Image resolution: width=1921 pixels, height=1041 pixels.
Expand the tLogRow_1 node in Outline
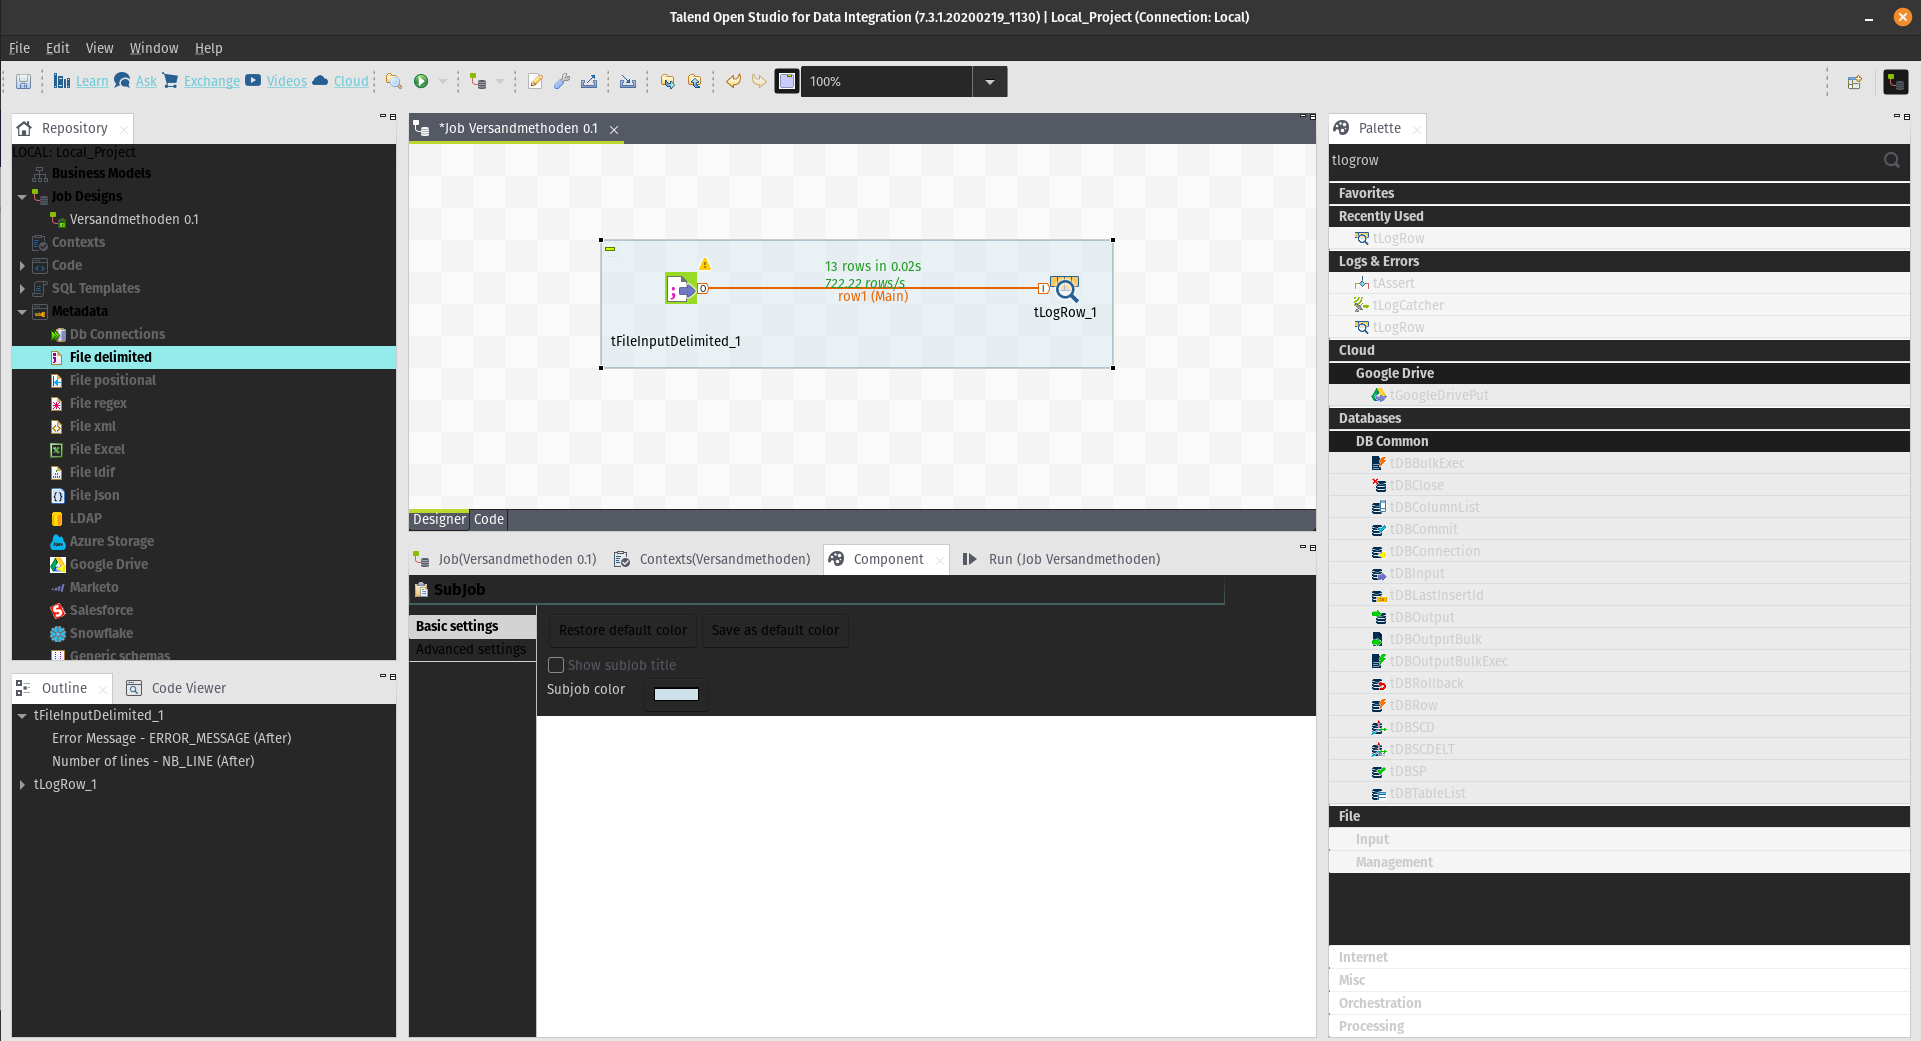22,785
